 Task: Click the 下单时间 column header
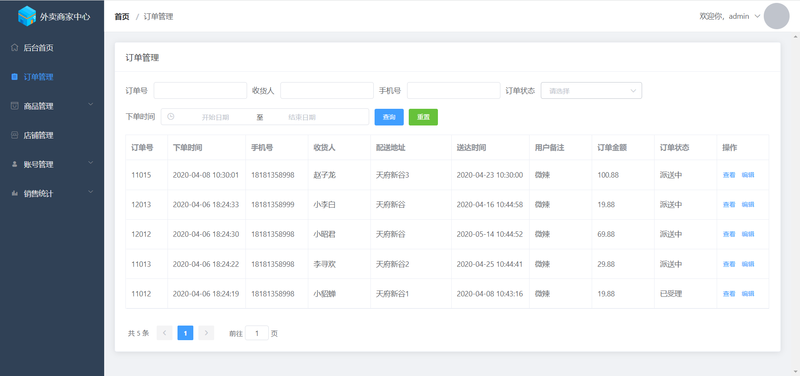coord(187,147)
